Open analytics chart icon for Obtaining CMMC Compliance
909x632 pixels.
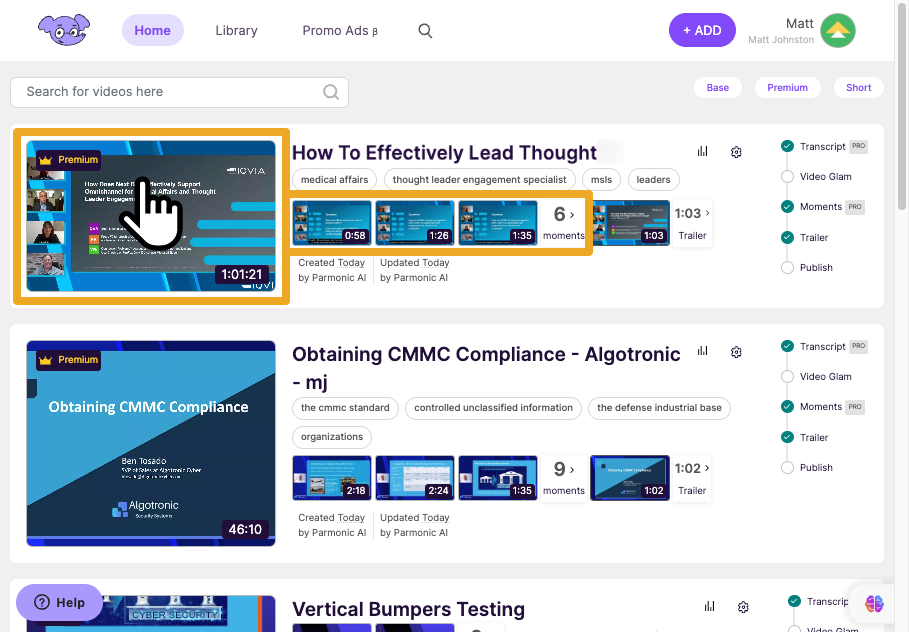point(703,351)
